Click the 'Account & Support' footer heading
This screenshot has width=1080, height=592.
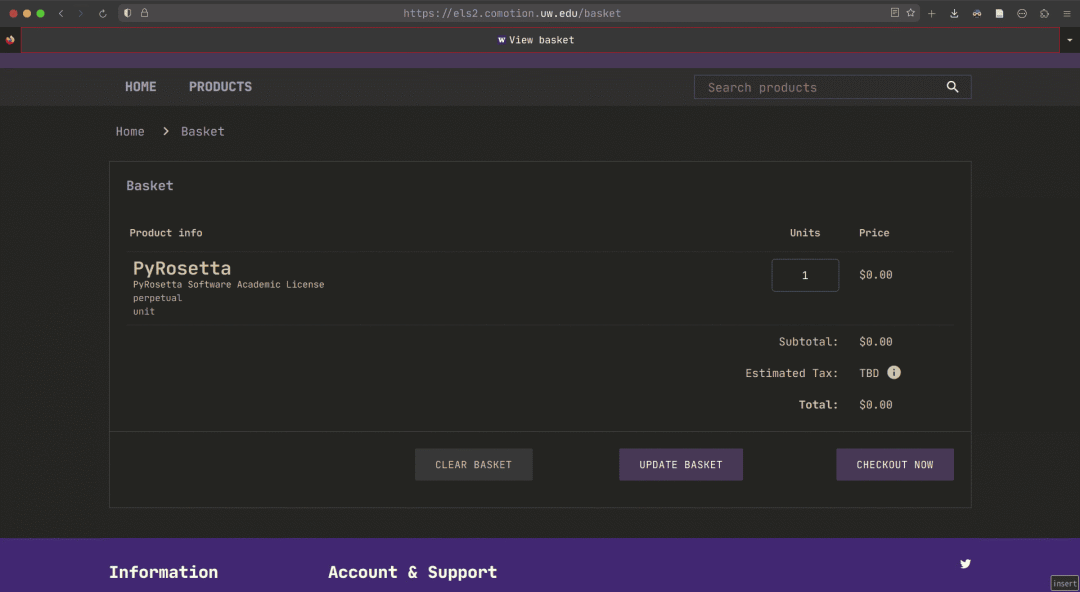click(x=413, y=572)
